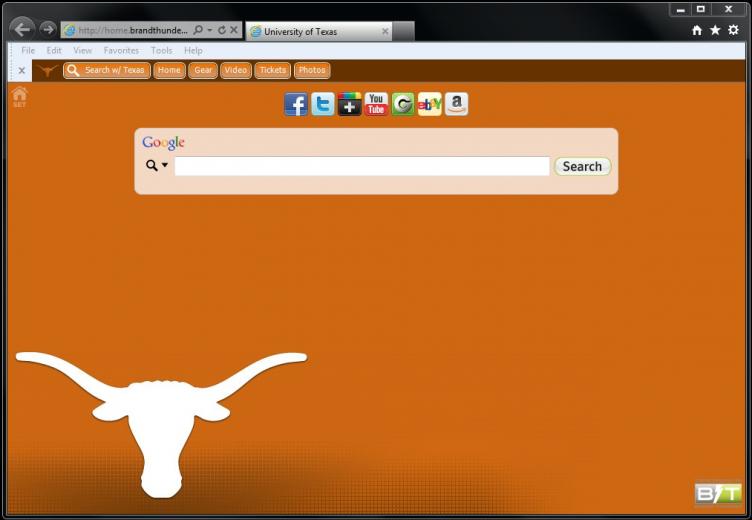Screen dimensions: 752x520
Task: Switch to the University of Texas tab
Action: pos(319,32)
